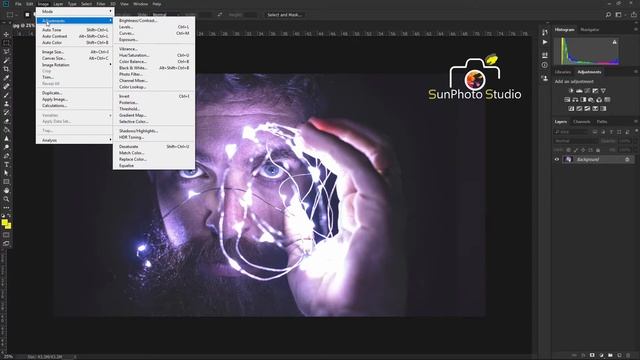
Task: Choose Curves from the Adjustments submenu
Action: tap(154, 33)
